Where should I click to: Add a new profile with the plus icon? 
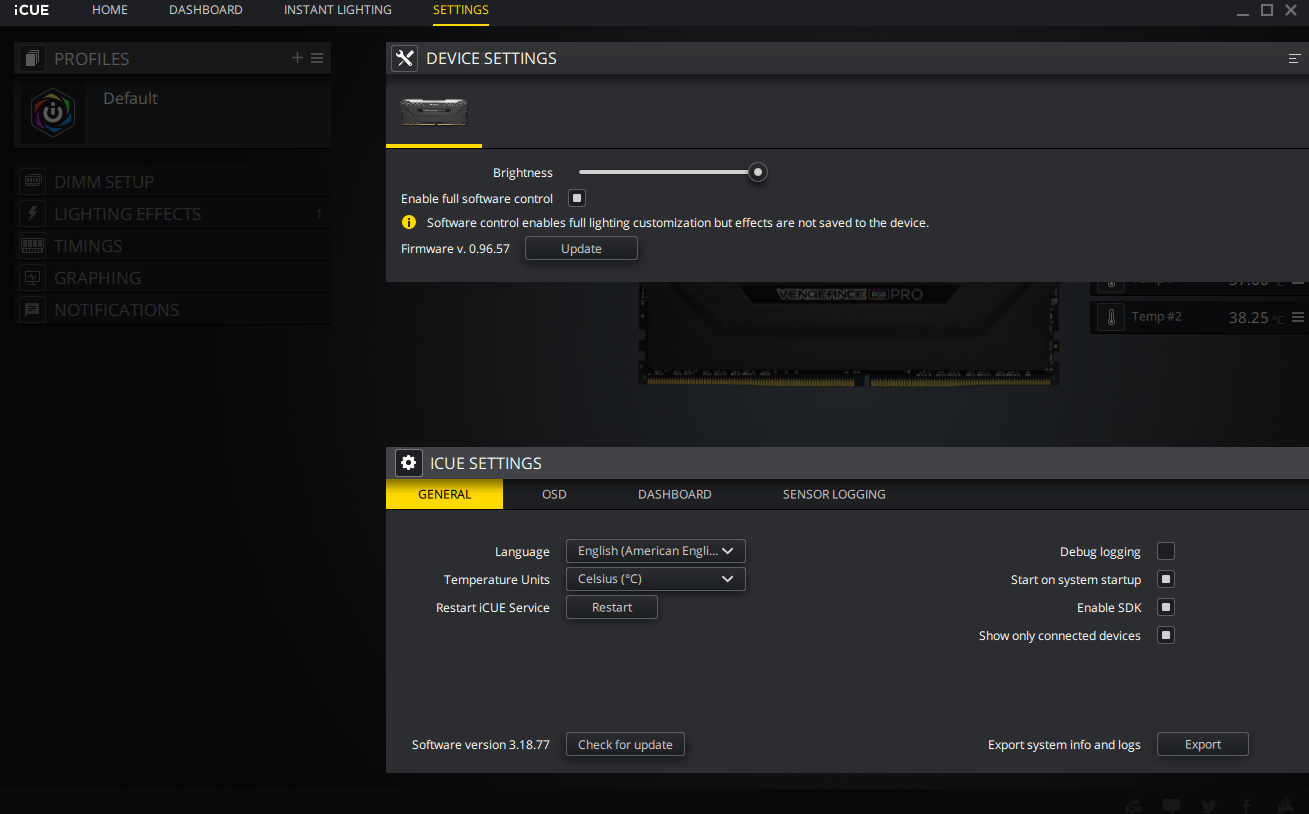[297, 58]
